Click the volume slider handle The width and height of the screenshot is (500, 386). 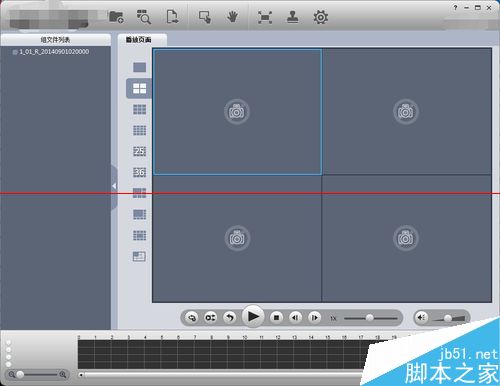(x=448, y=318)
